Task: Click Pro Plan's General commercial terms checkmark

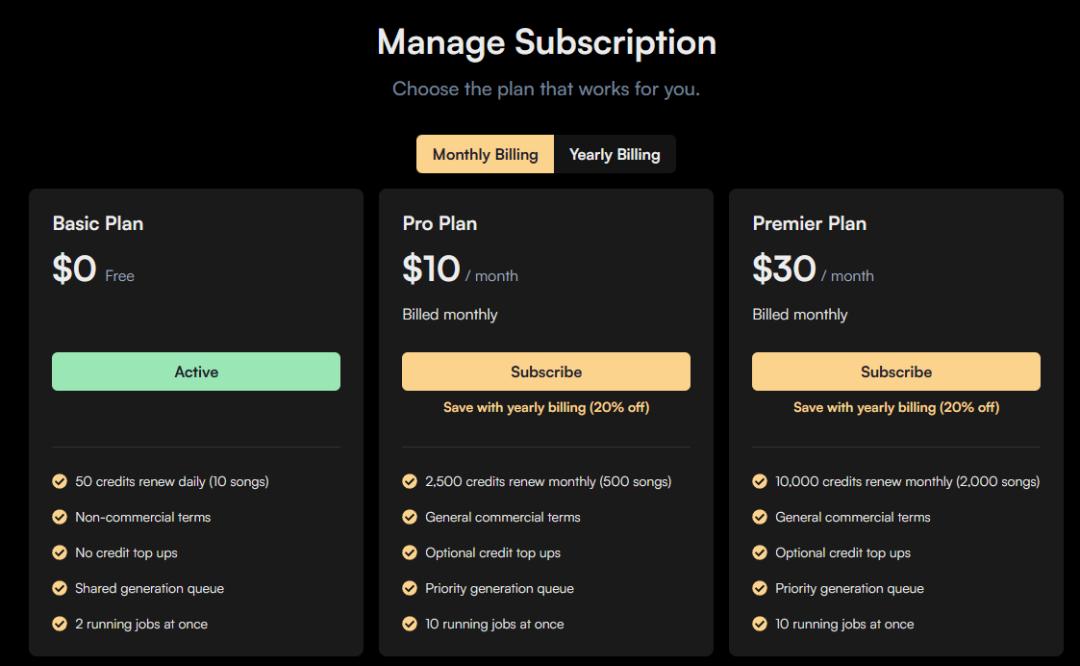Action: point(410,517)
